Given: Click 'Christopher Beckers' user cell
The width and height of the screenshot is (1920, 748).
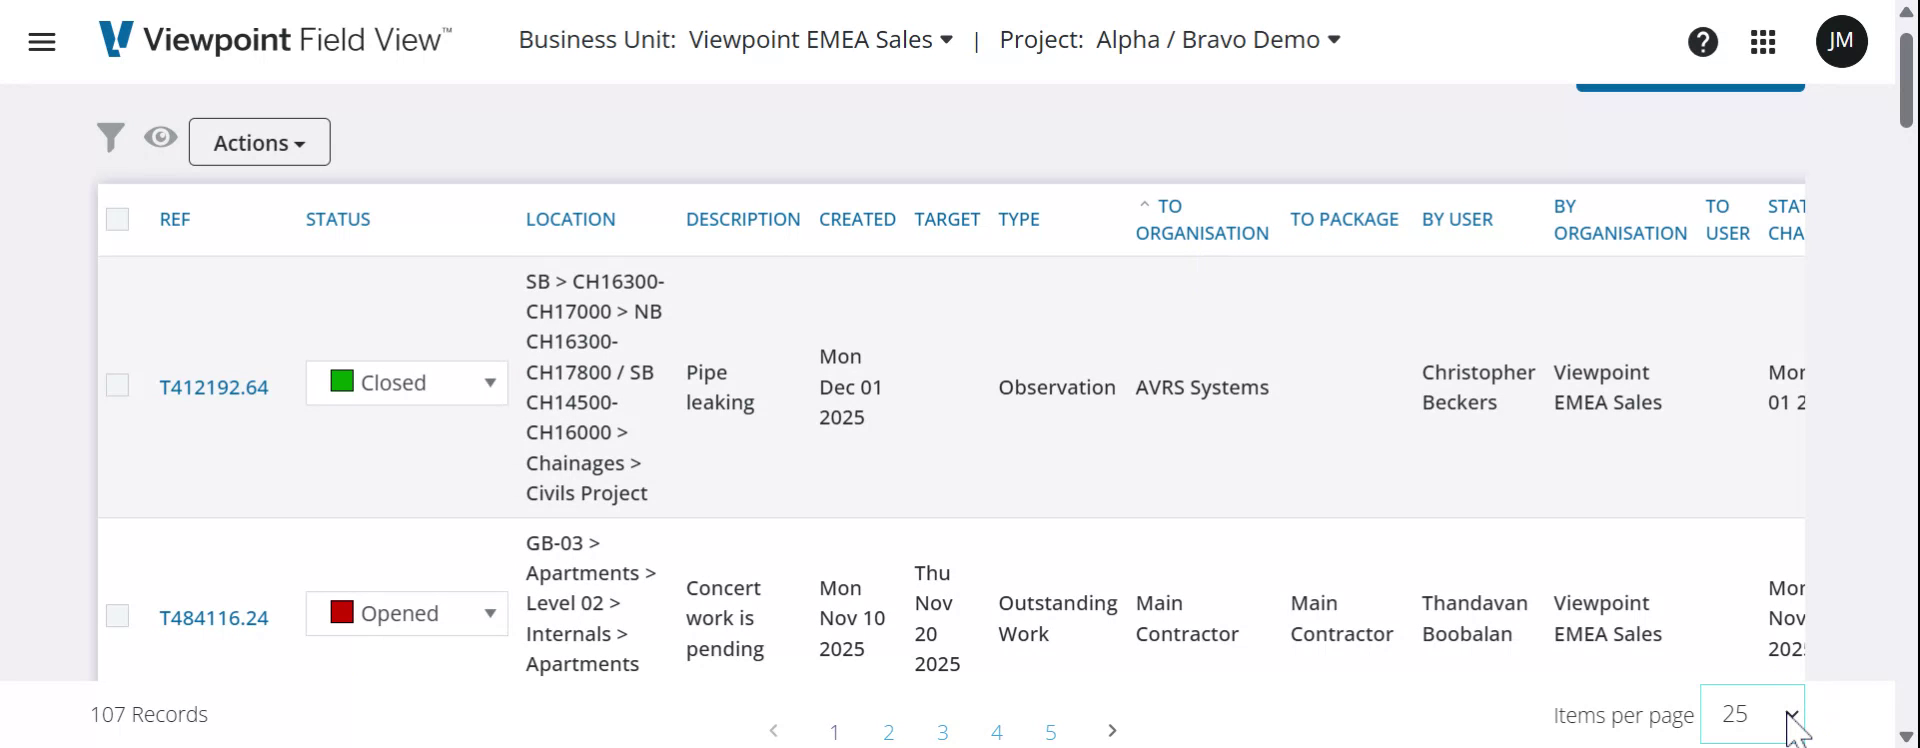Looking at the screenshot, I should 1478,387.
